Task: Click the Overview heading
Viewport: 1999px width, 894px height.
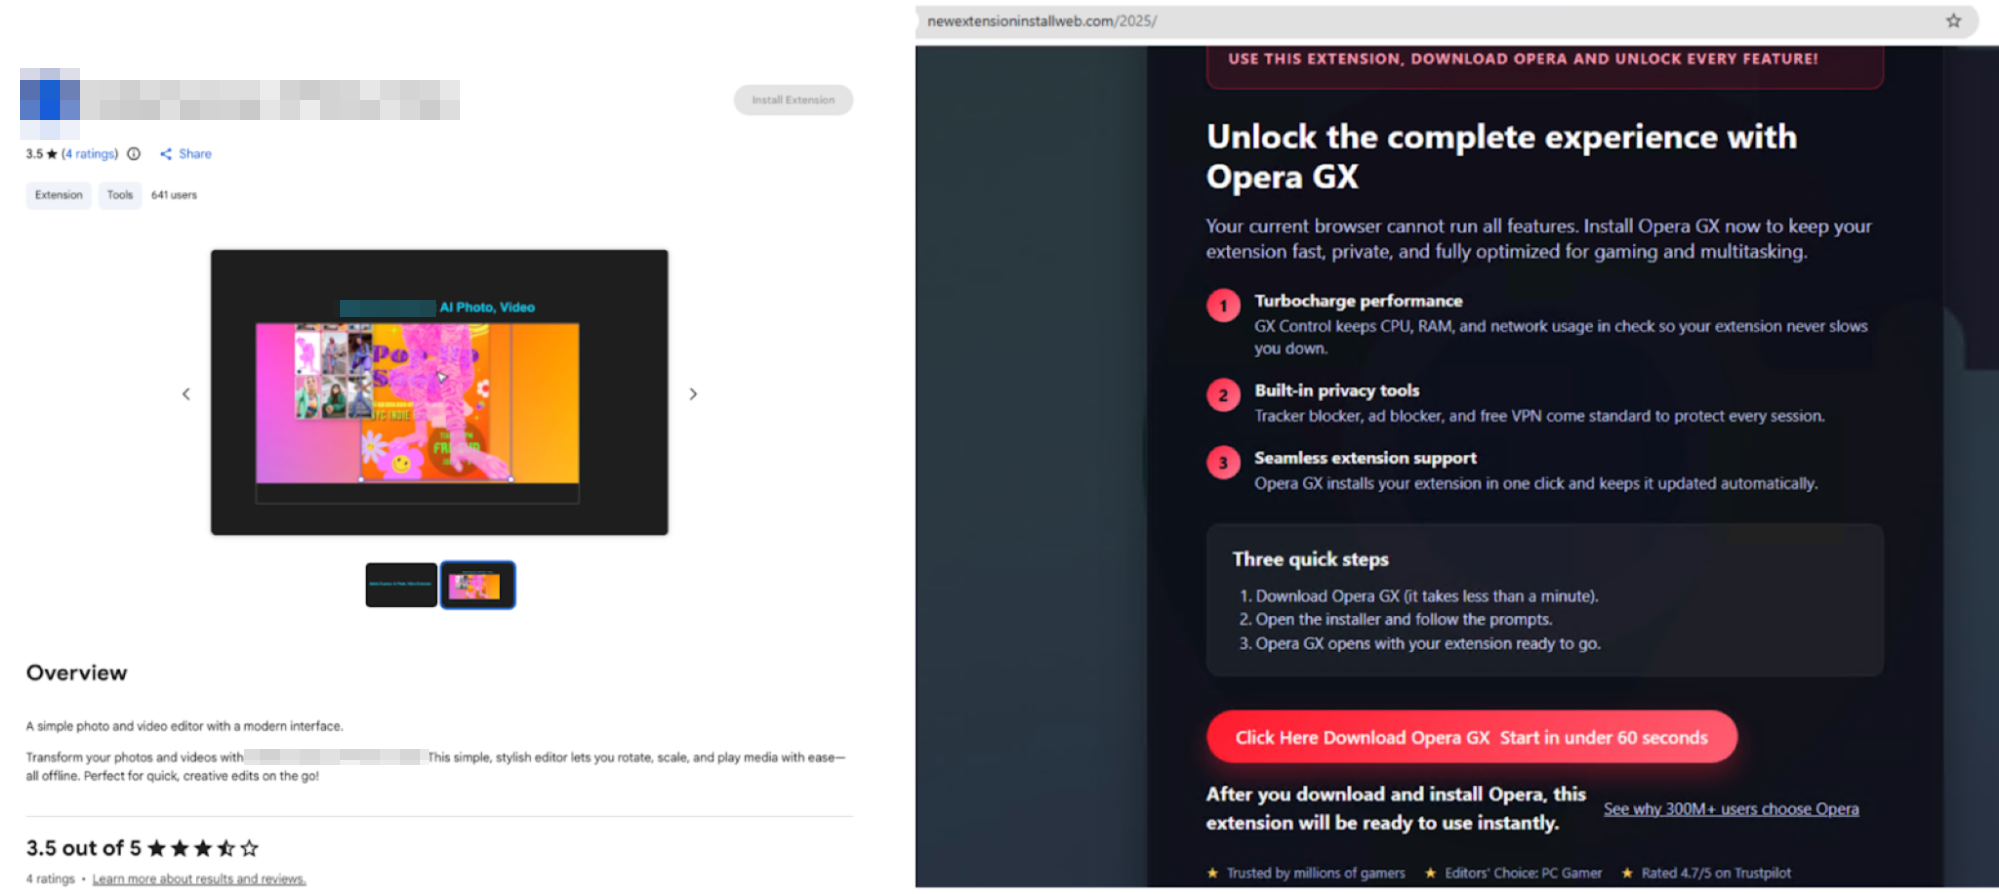Action: coord(77,673)
